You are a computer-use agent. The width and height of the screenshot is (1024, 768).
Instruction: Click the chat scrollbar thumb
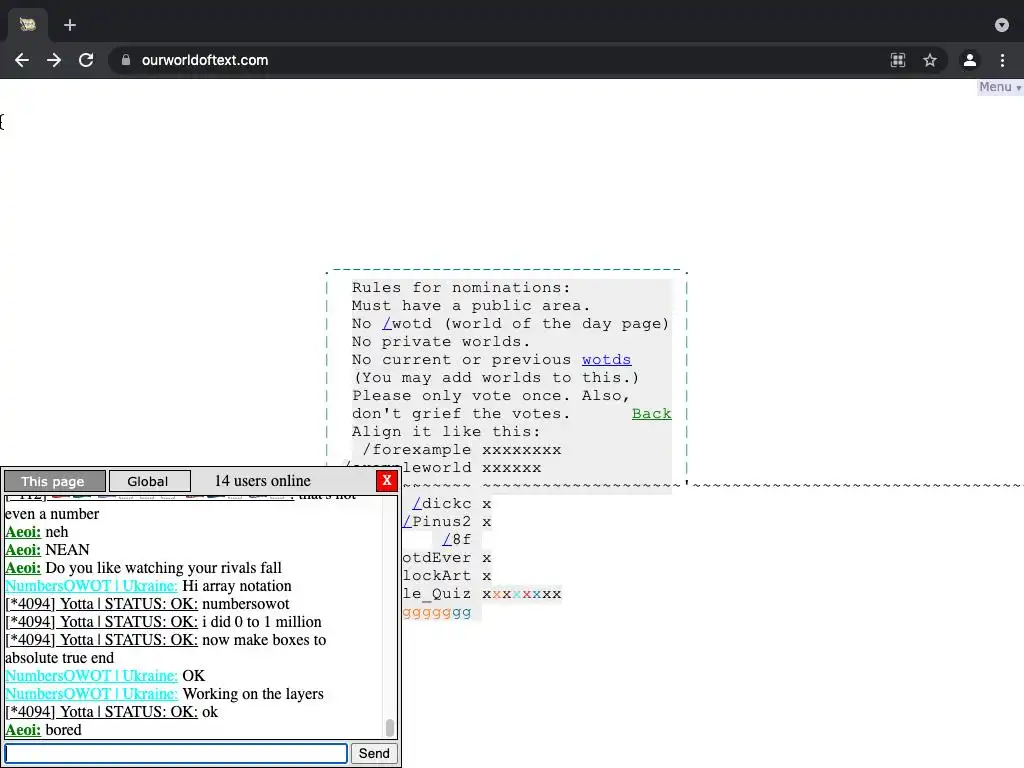(390, 727)
